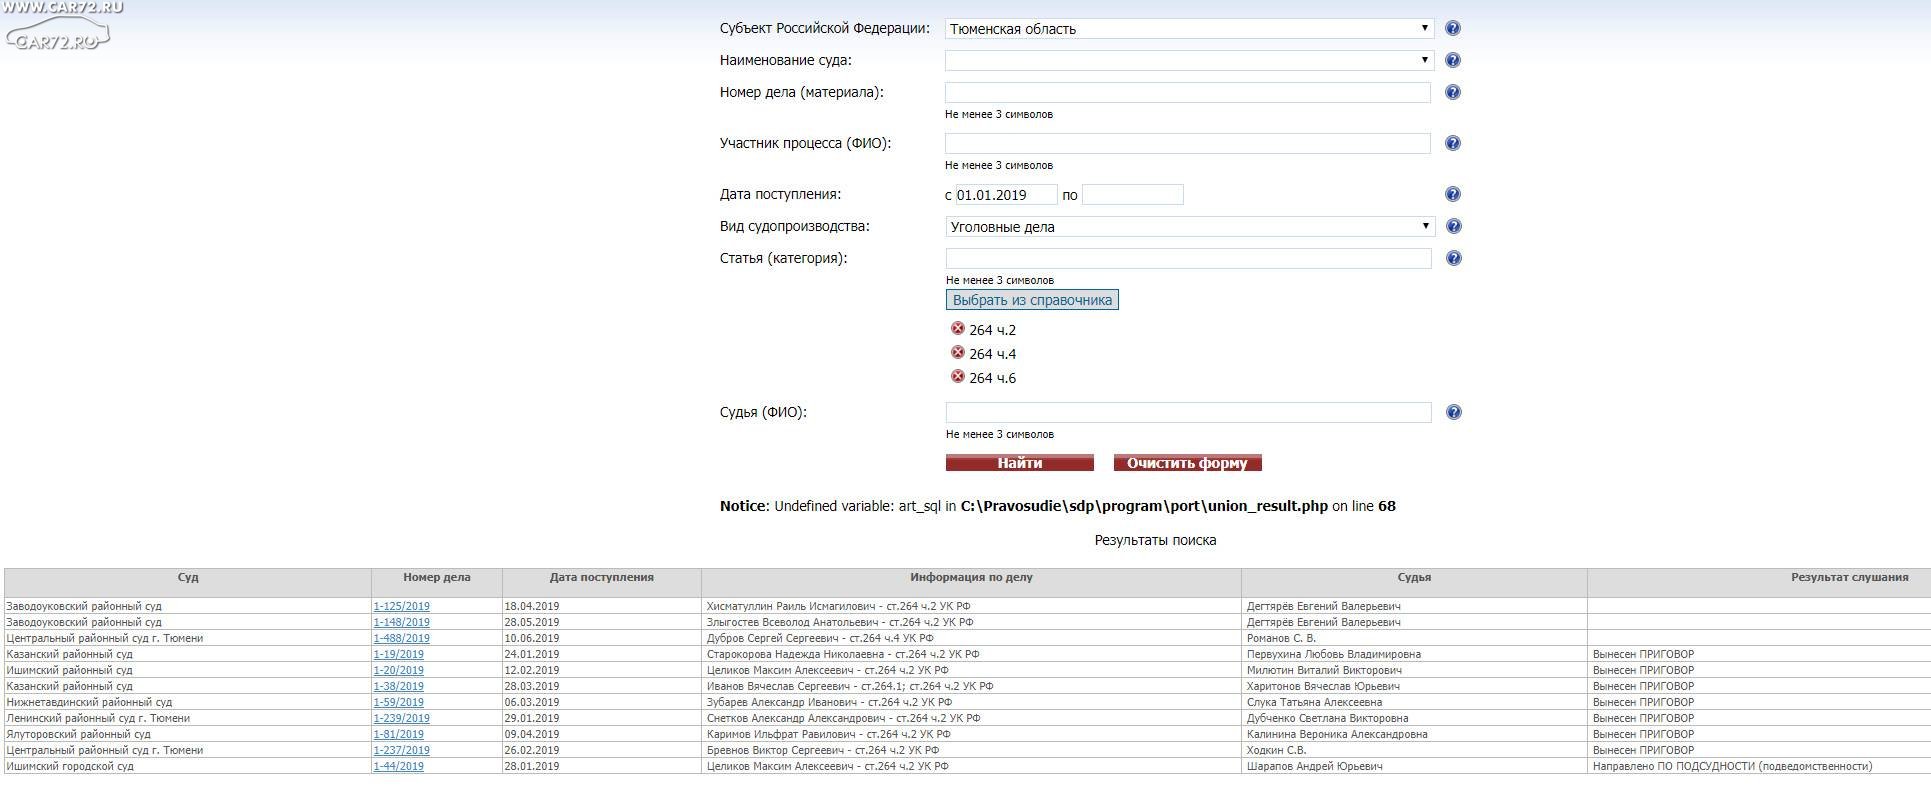Viewport: 1931px width, 808px height.
Task: Click help icon beside case number field
Action: tap(1452, 93)
